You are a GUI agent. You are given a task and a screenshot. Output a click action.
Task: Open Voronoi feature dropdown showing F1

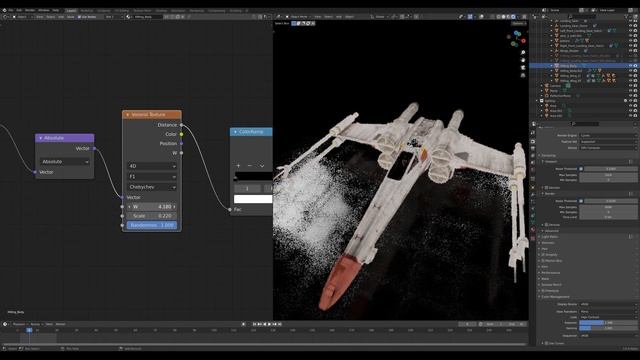(152, 177)
